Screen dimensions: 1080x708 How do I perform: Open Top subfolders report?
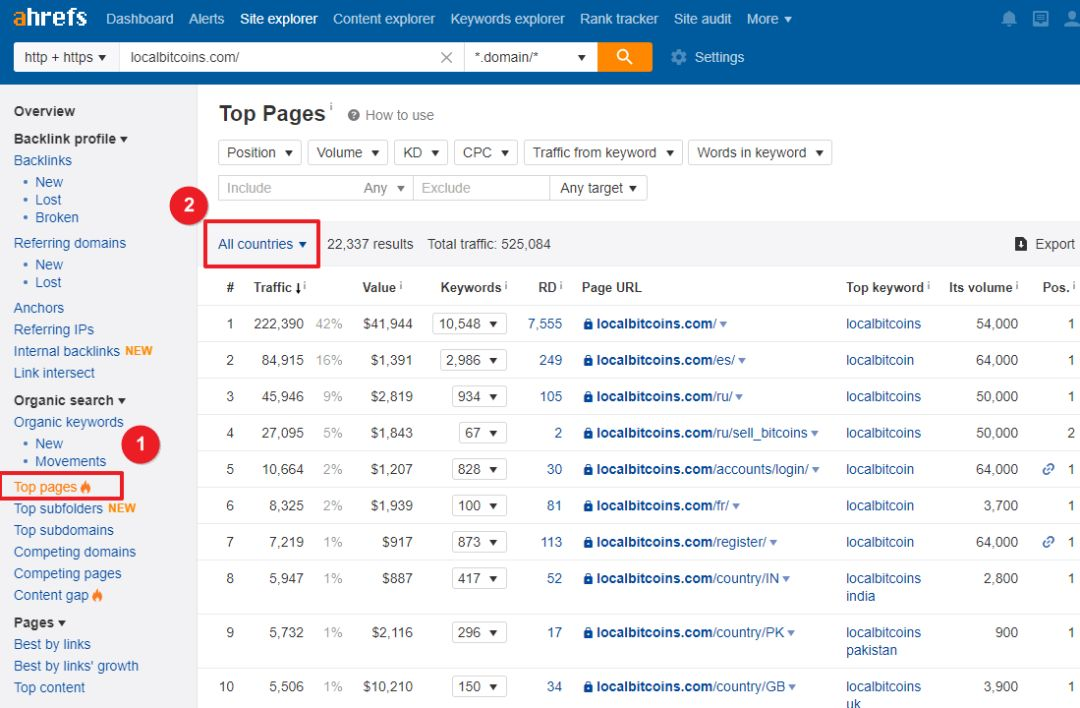58,508
